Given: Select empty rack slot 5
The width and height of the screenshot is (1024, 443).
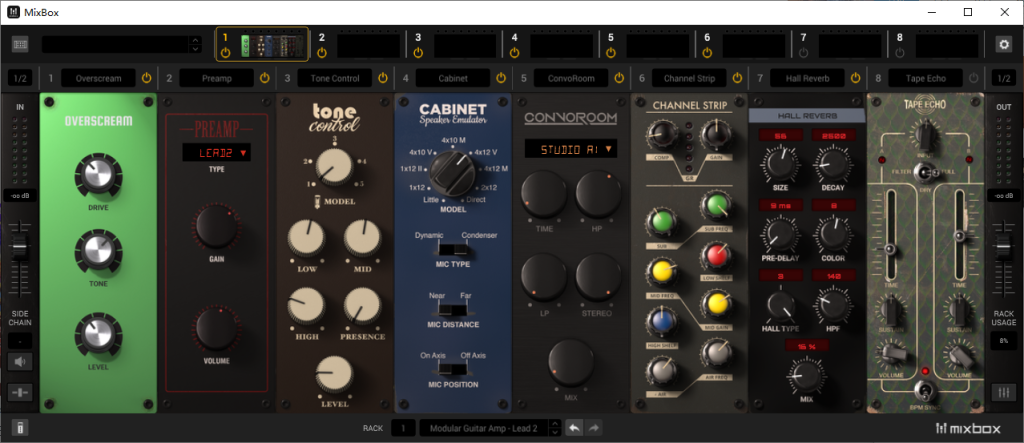Looking at the screenshot, I should 658,46.
